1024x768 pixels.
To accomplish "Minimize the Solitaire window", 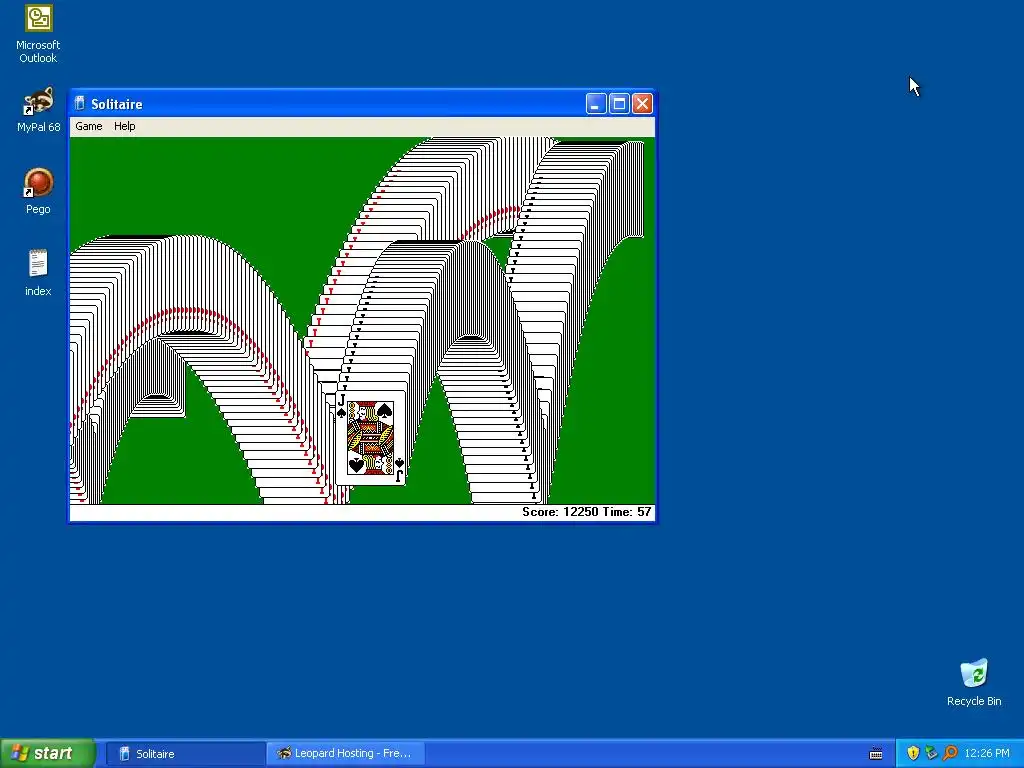I will coord(596,104).
